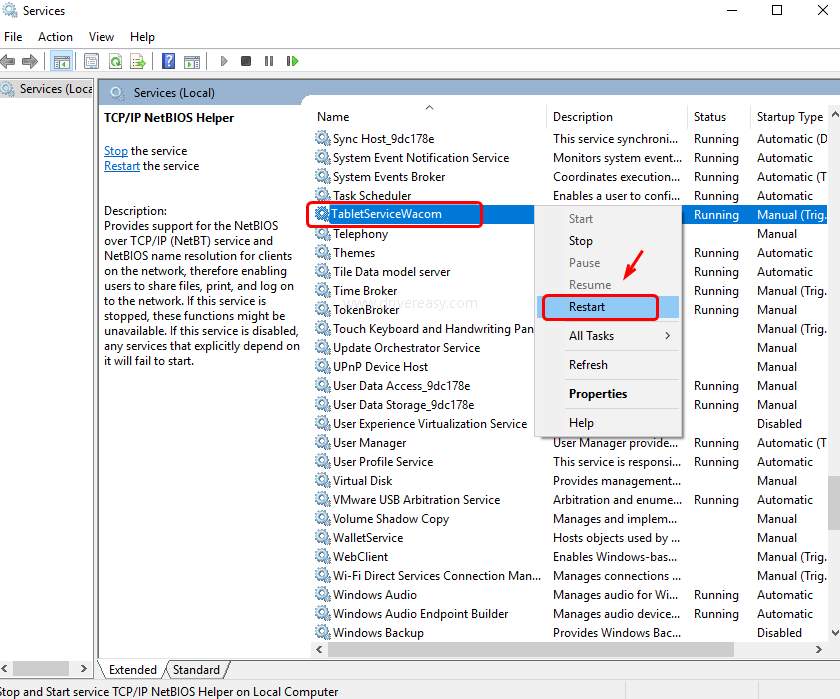Open service Properties via the toolbar icon
The height and width of the screenshot is (699, 840).
pyautogui.click(x=90, y=61)
